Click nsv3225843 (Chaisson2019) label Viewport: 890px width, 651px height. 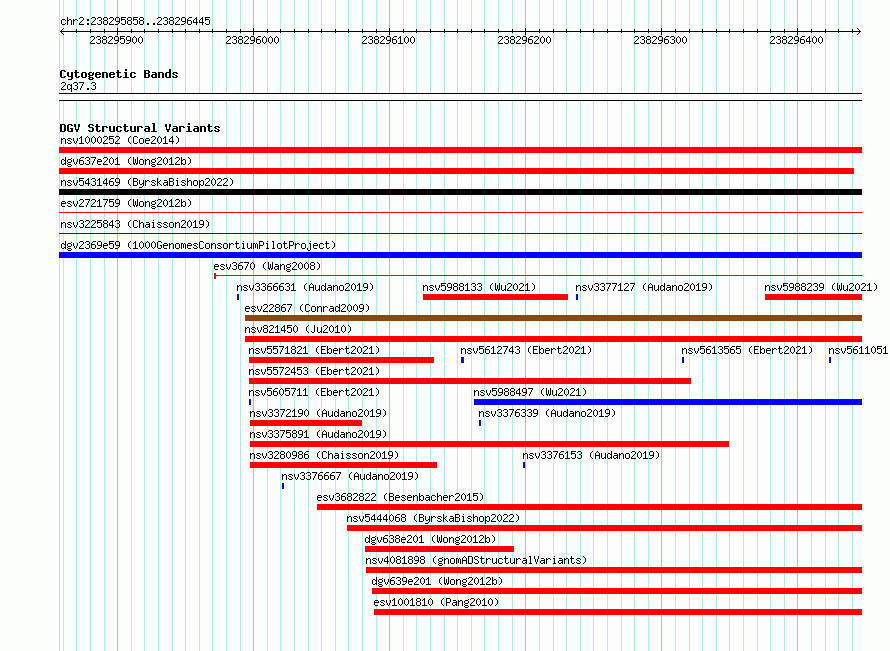coord(135,224)
